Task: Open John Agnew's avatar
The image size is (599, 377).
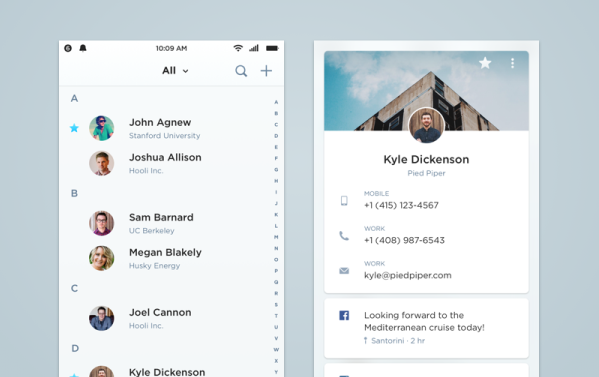Action: (102, 128)
